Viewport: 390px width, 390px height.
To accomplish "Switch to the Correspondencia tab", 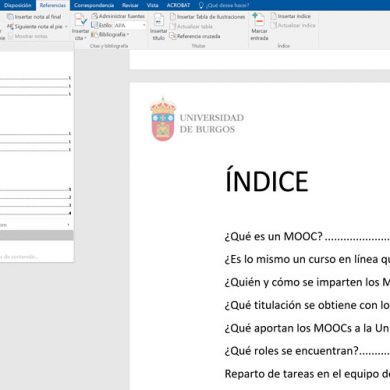I will [x=94, y=5].
